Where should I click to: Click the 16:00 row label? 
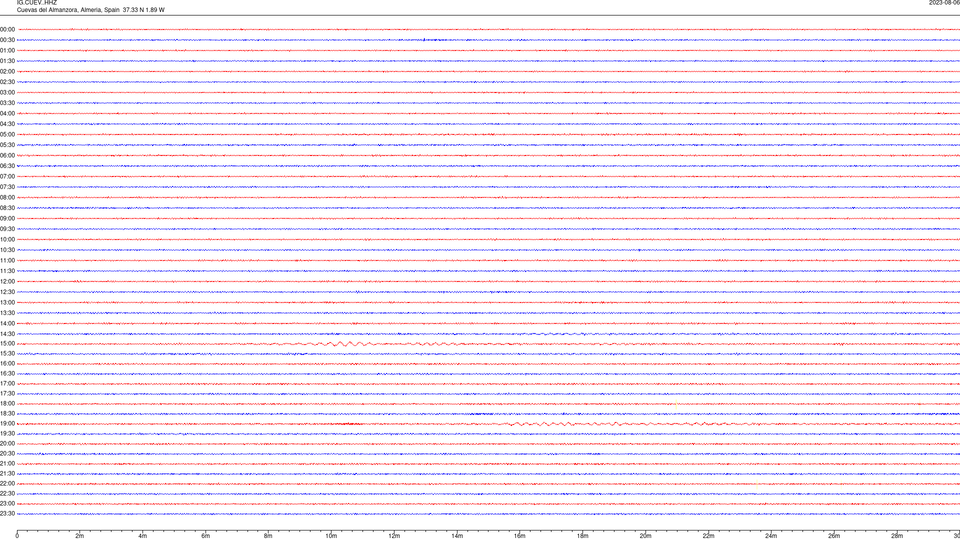pos(7,364)
